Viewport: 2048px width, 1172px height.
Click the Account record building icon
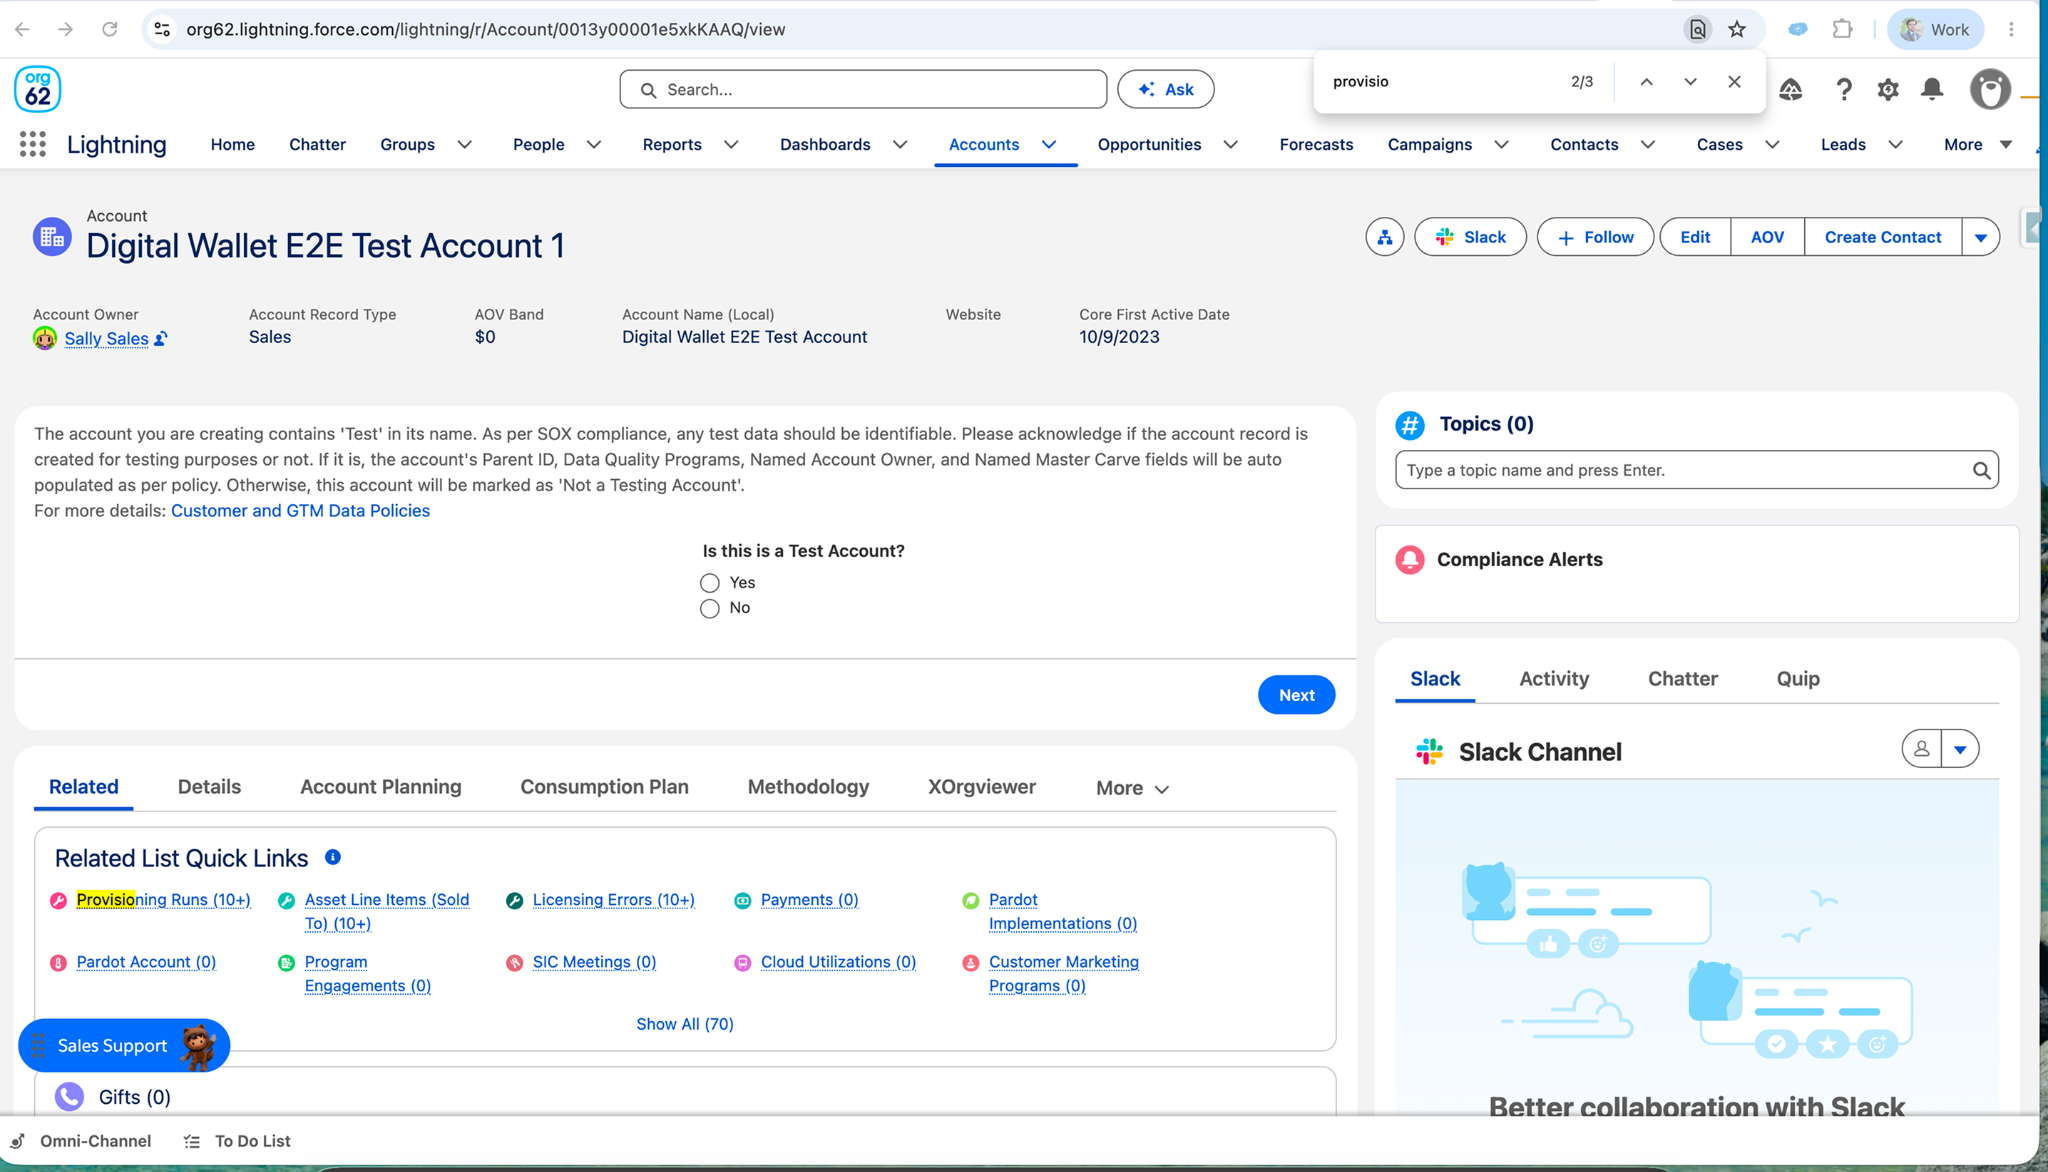[x=52, y=237]
